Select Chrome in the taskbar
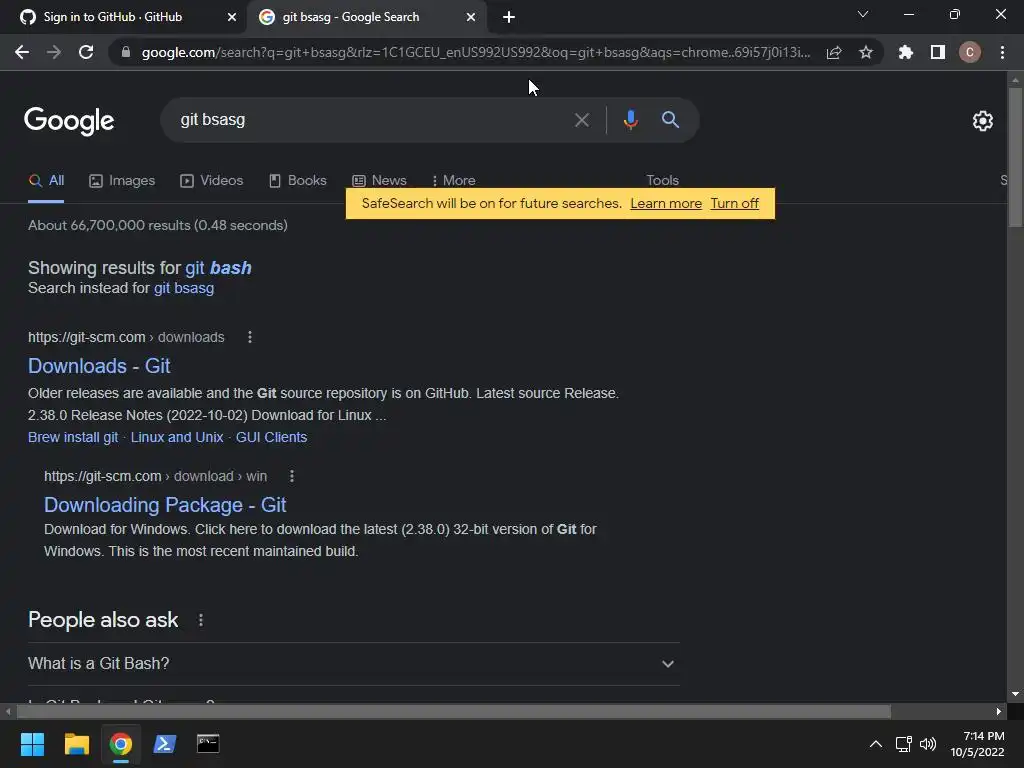Viewport: 1024px width, 768px height. tap(121, 744)
